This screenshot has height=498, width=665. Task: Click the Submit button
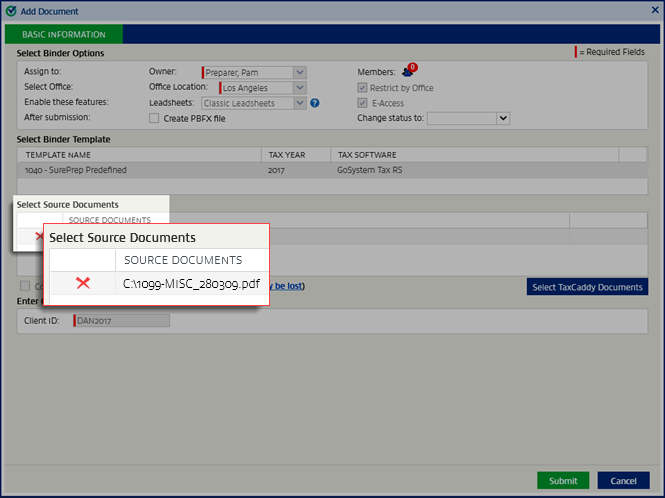point(563,481)
